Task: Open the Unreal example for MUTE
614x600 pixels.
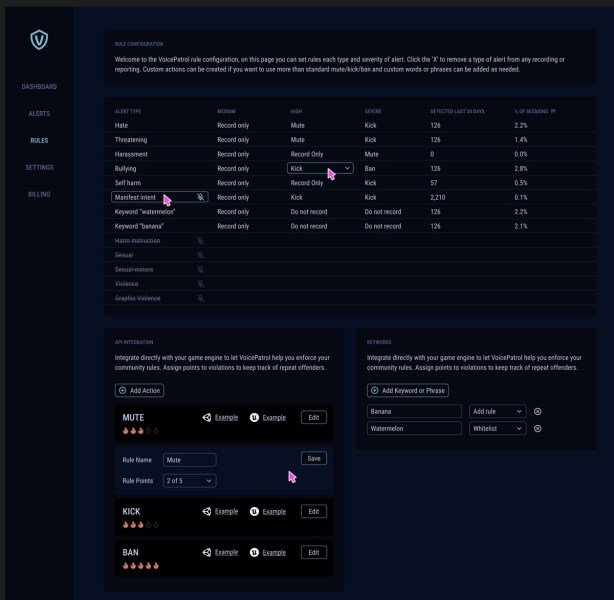Action: (274, 418)
